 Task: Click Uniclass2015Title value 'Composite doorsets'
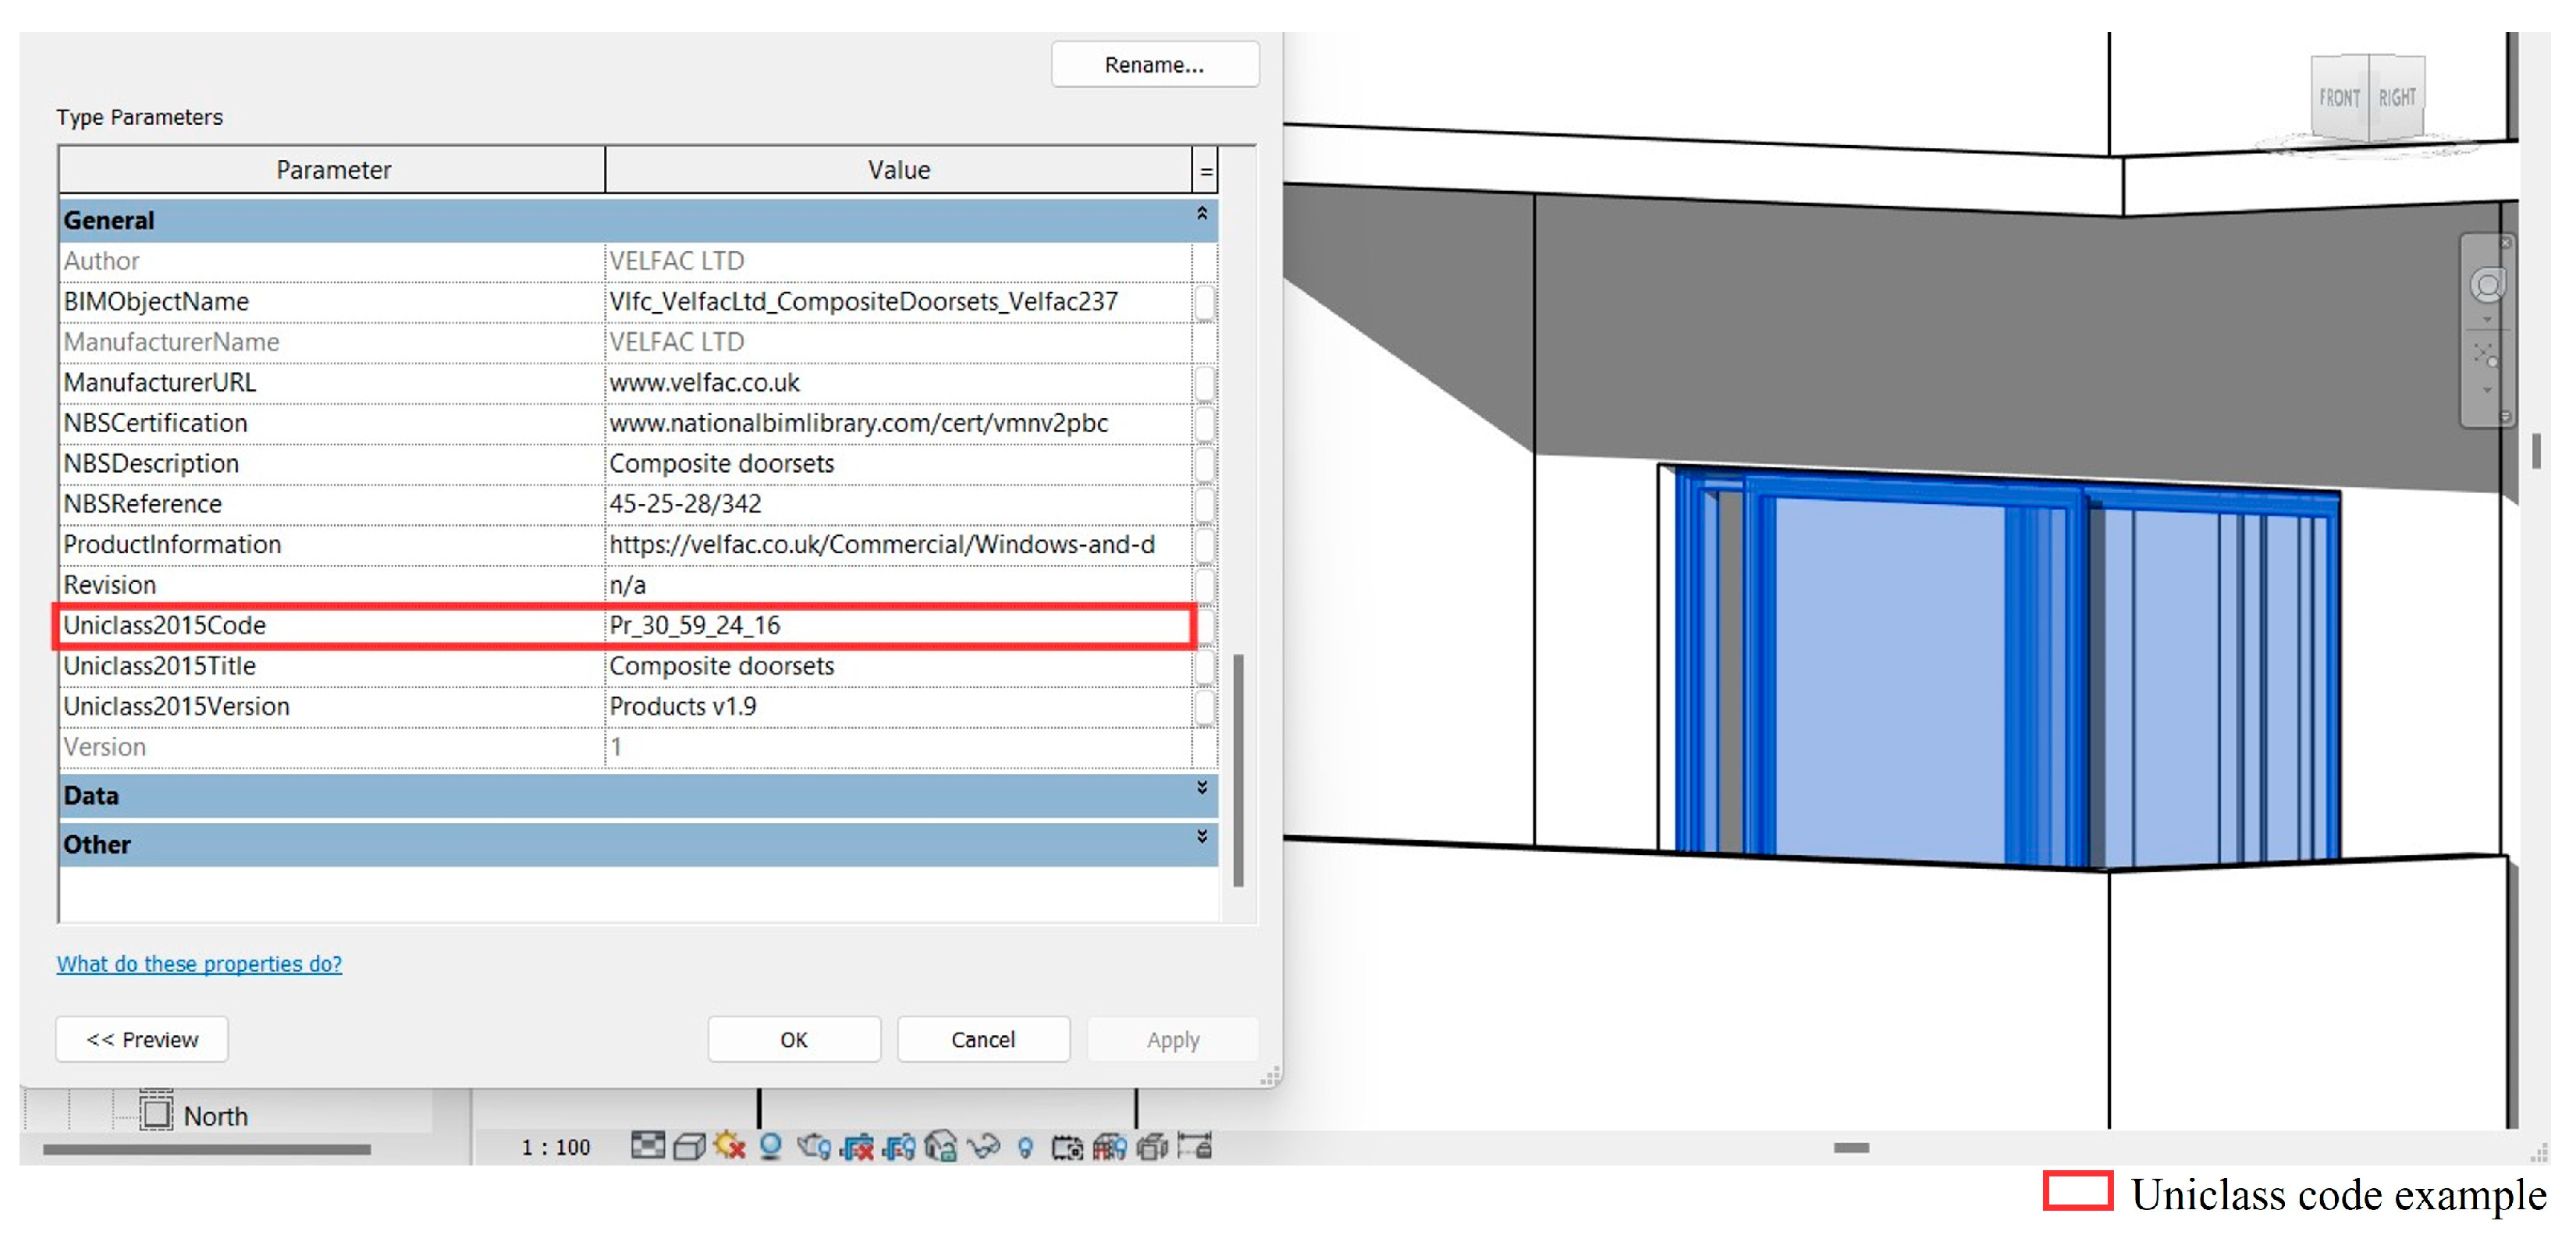pyautogui.click(x=721, y=666)
